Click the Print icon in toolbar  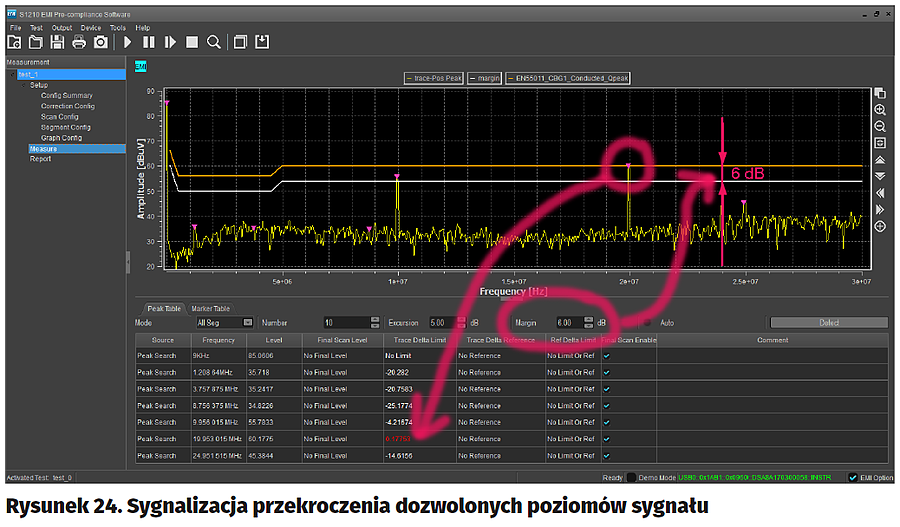(78, 43)
